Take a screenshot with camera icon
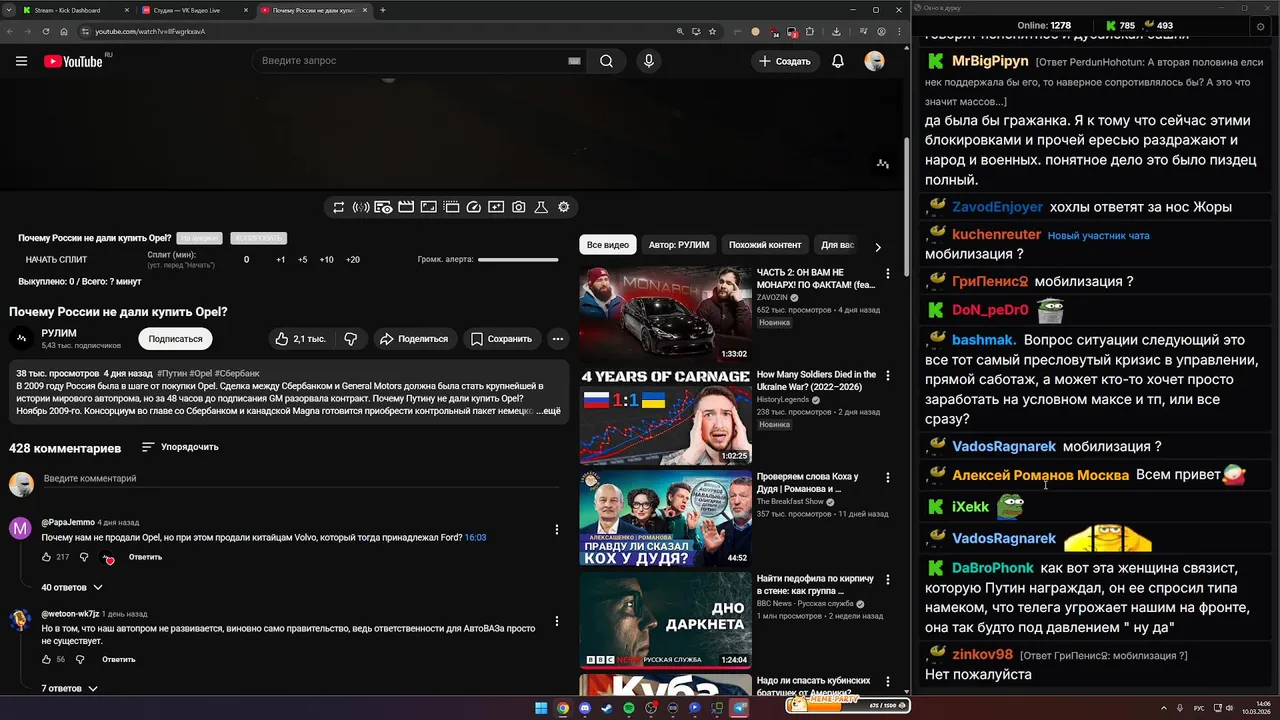The height and width of the screenshot is (720, 1280). [x=519, y=207]
